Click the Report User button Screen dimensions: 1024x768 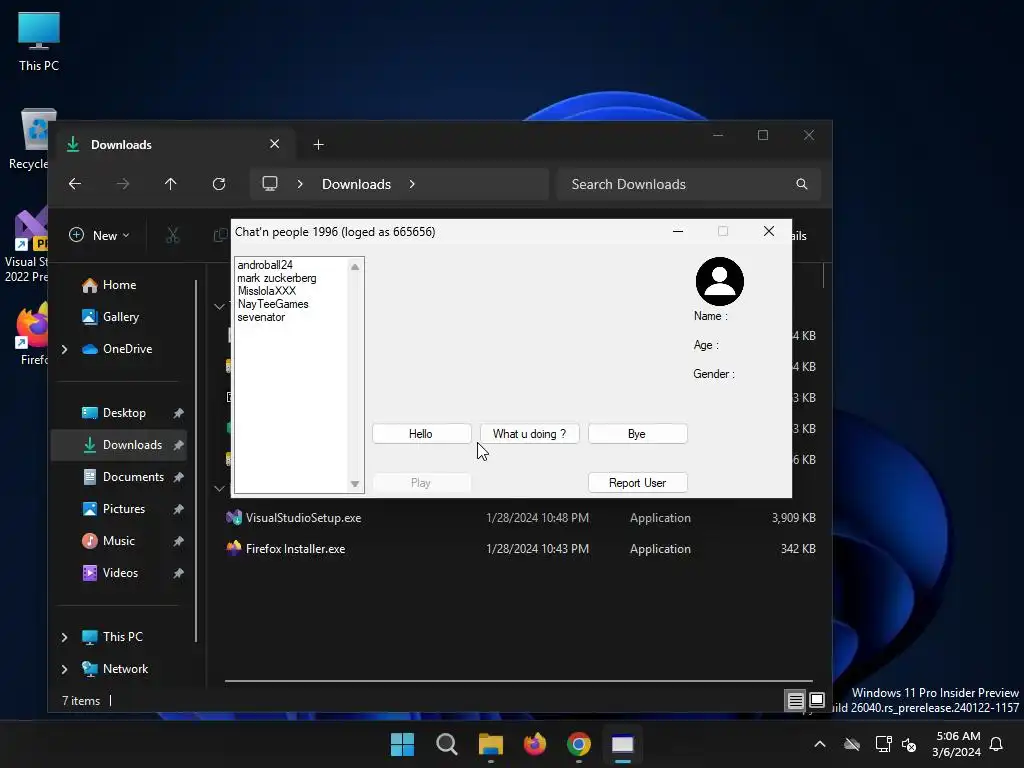637,483
